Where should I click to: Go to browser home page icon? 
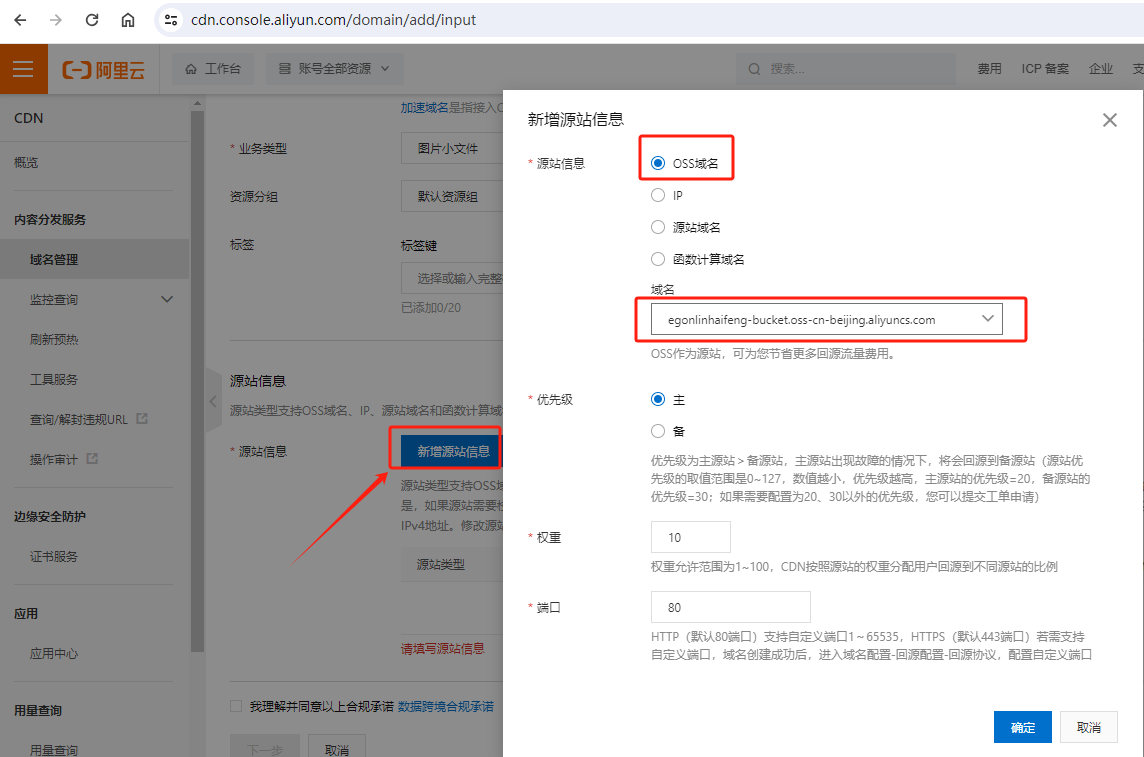click(x=128, y=20)
